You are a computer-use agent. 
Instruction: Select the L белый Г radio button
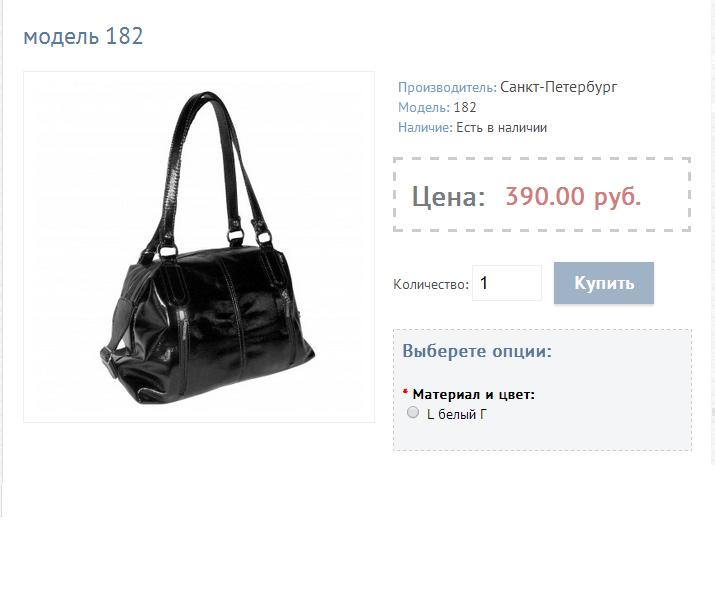coord(413,412)
